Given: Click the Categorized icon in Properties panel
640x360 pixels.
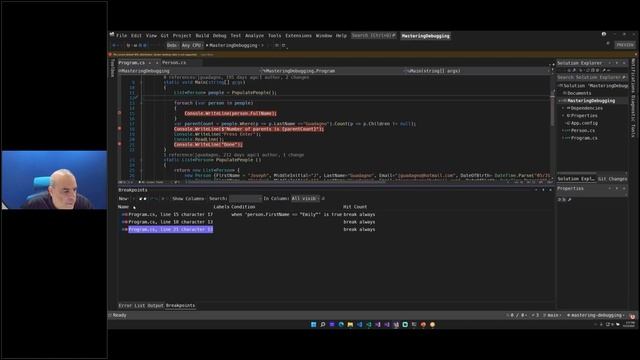Looking at the screenshot, I should (560, 200).
